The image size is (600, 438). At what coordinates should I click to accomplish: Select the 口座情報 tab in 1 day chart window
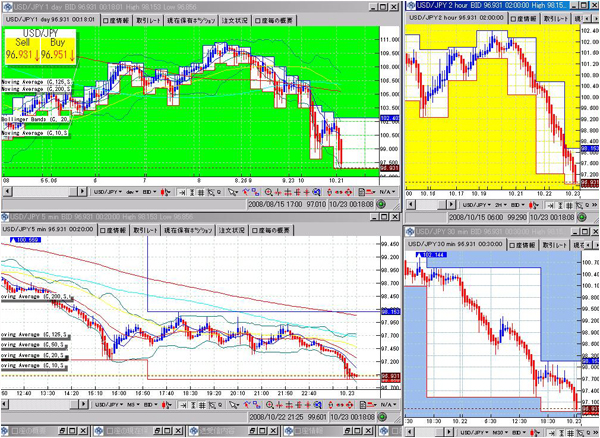tap(116, 20)
